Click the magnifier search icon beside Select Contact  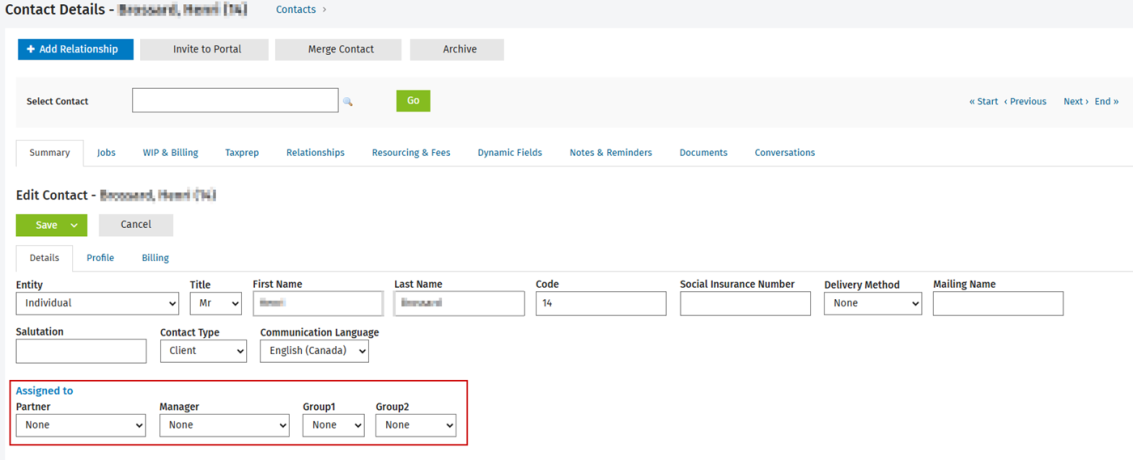click(x=348, y=102)
